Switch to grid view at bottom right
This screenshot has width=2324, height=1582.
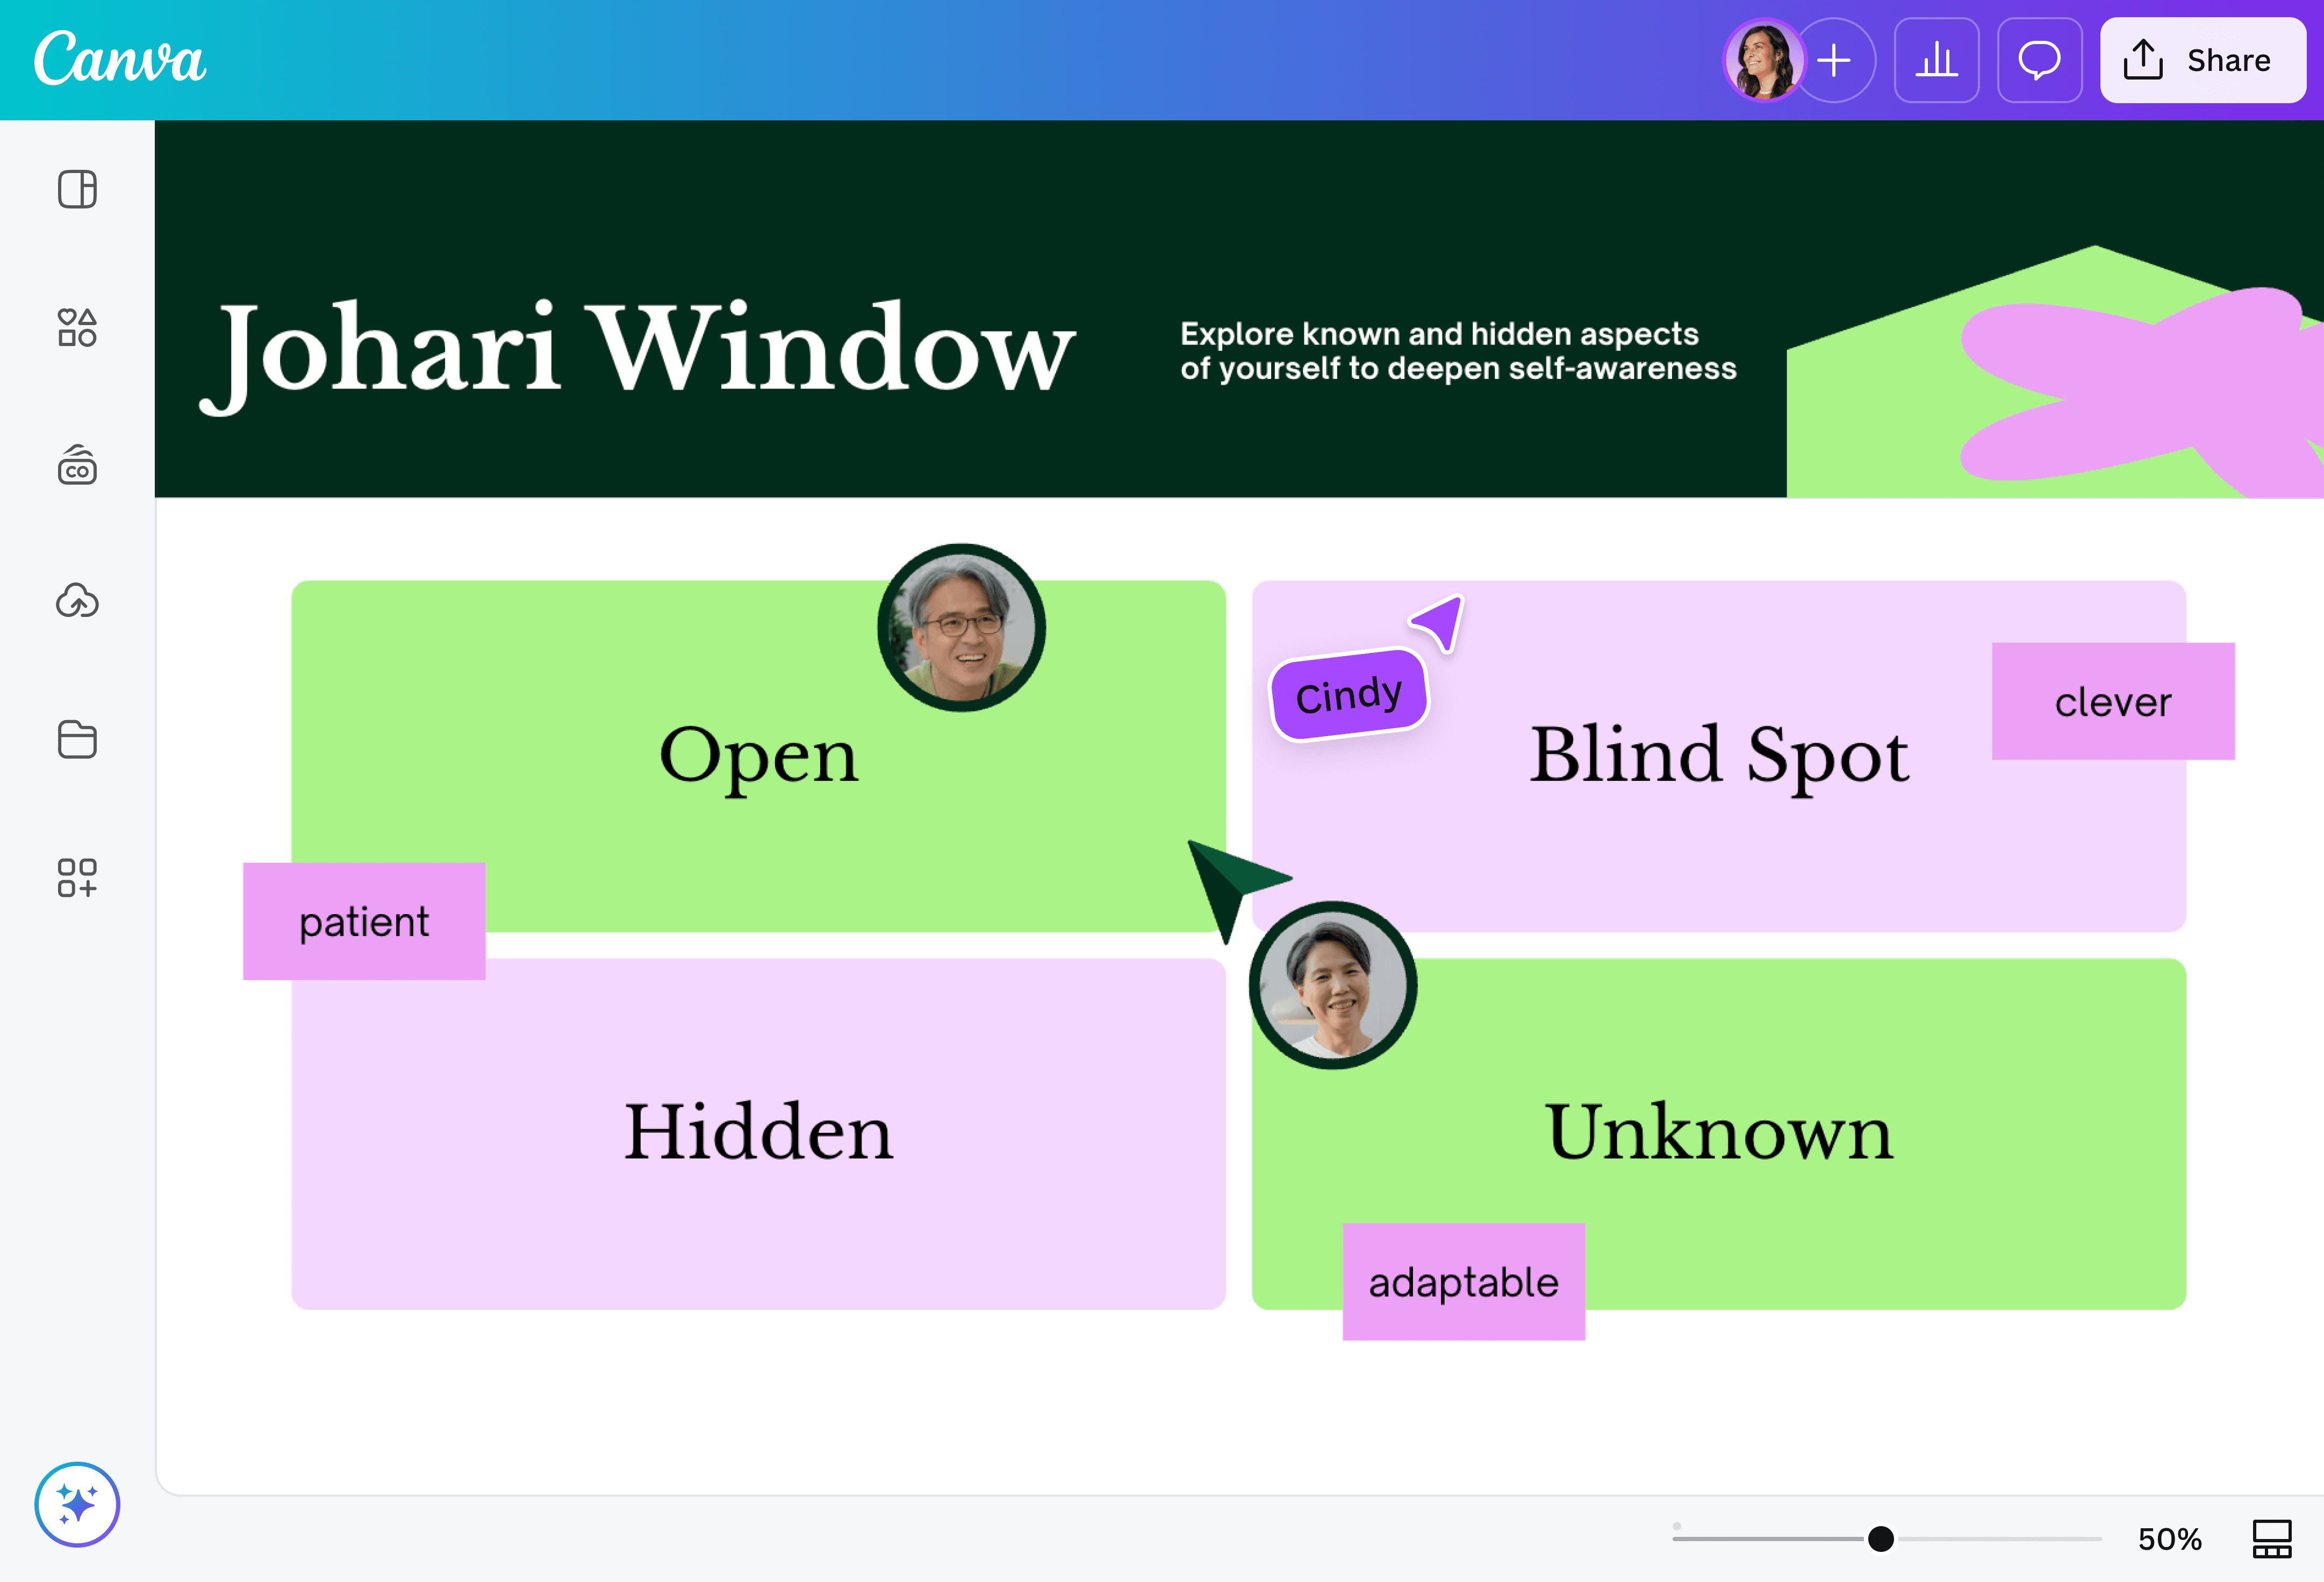(x=2272, y=1539)
